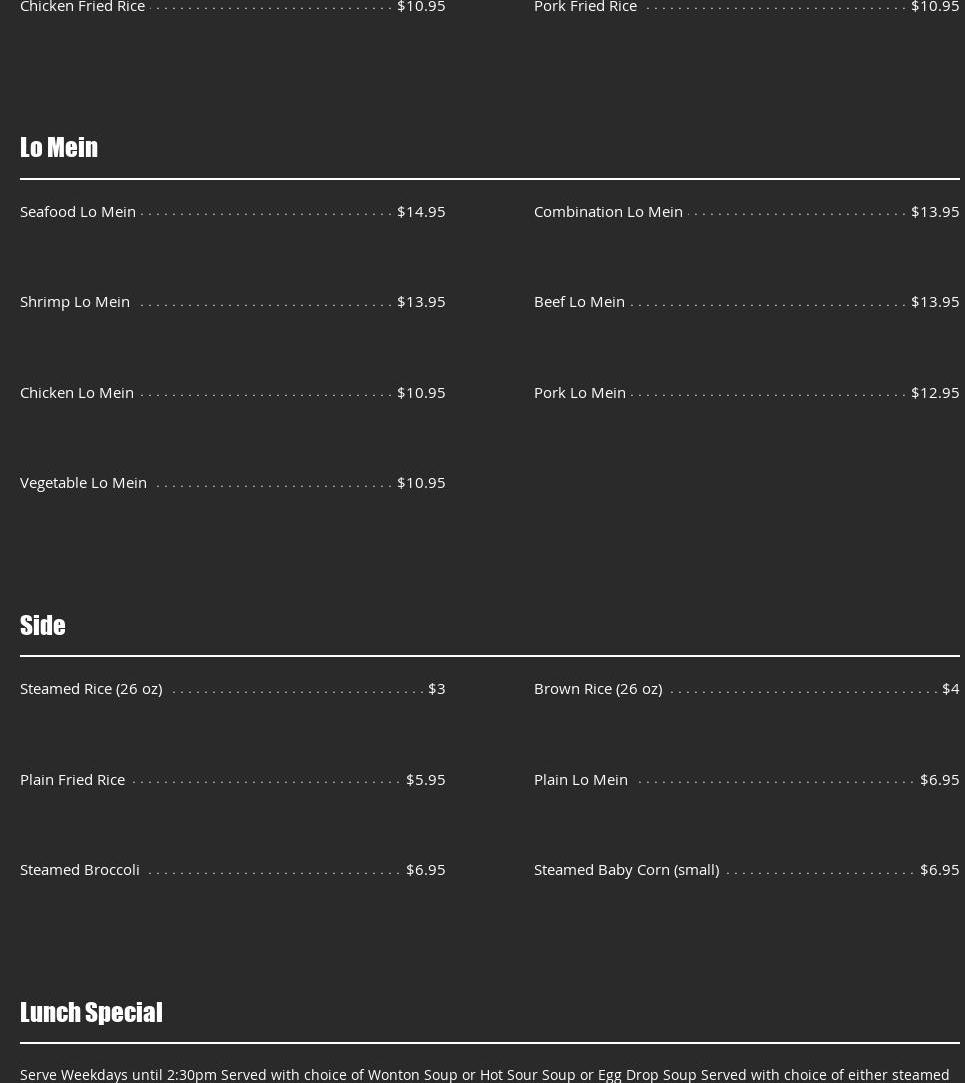Select the Plain Lo Mein side
Image resolution: width=965 pixels, height=1083 pixels.
[581, 779]
